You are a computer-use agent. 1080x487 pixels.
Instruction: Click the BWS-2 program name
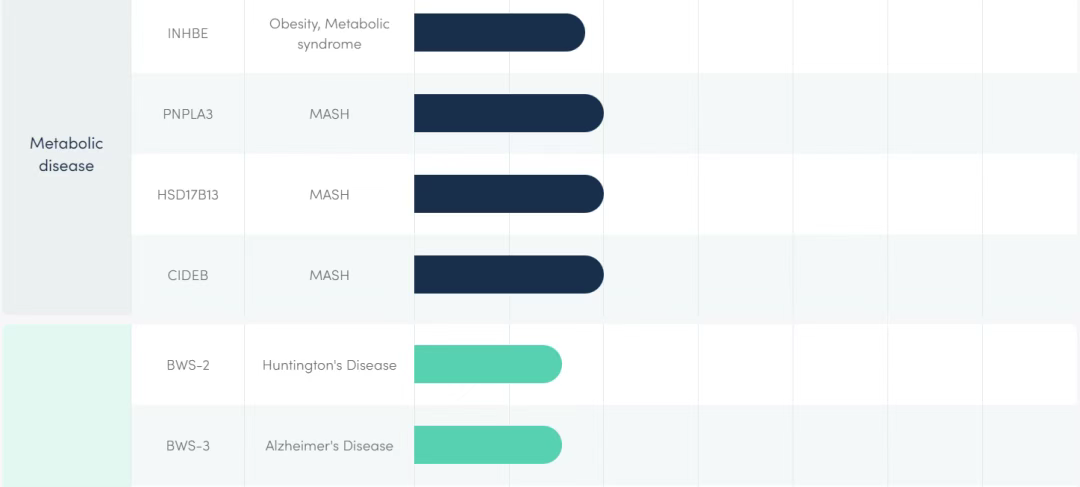pyautogui.click(x=188, y=365)
